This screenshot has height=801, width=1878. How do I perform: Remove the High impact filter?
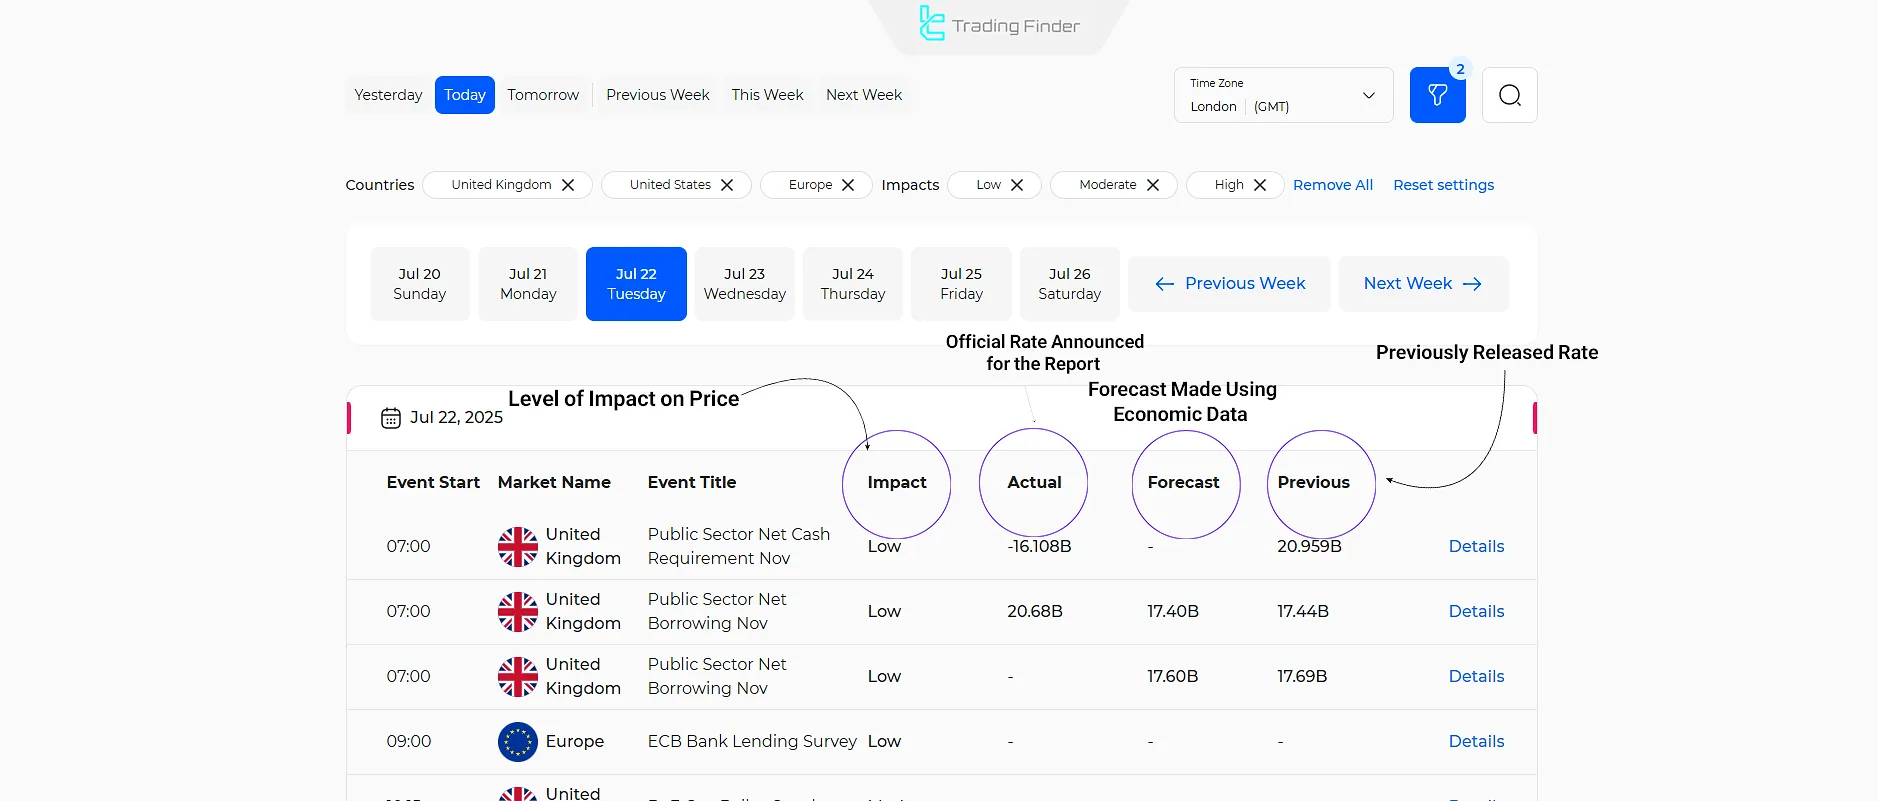1260,185
